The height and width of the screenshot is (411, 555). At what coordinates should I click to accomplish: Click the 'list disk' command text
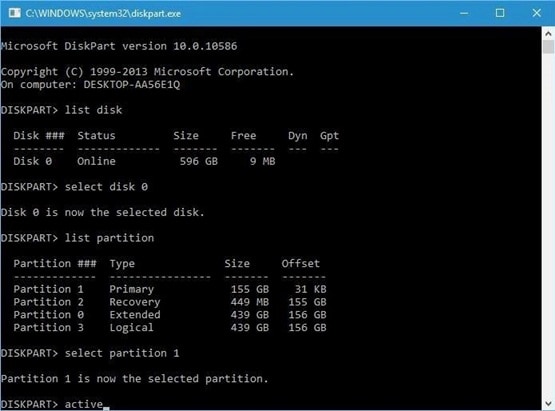click(93, 110)
